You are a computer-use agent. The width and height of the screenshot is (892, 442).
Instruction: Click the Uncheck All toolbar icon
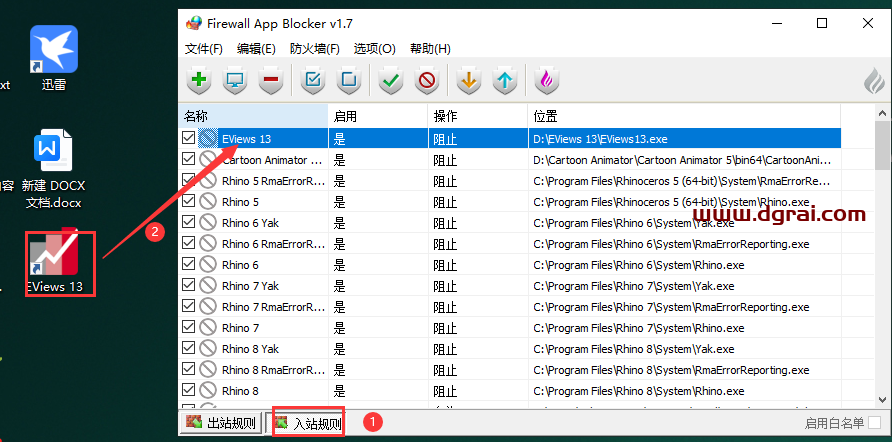coord(348,81)
